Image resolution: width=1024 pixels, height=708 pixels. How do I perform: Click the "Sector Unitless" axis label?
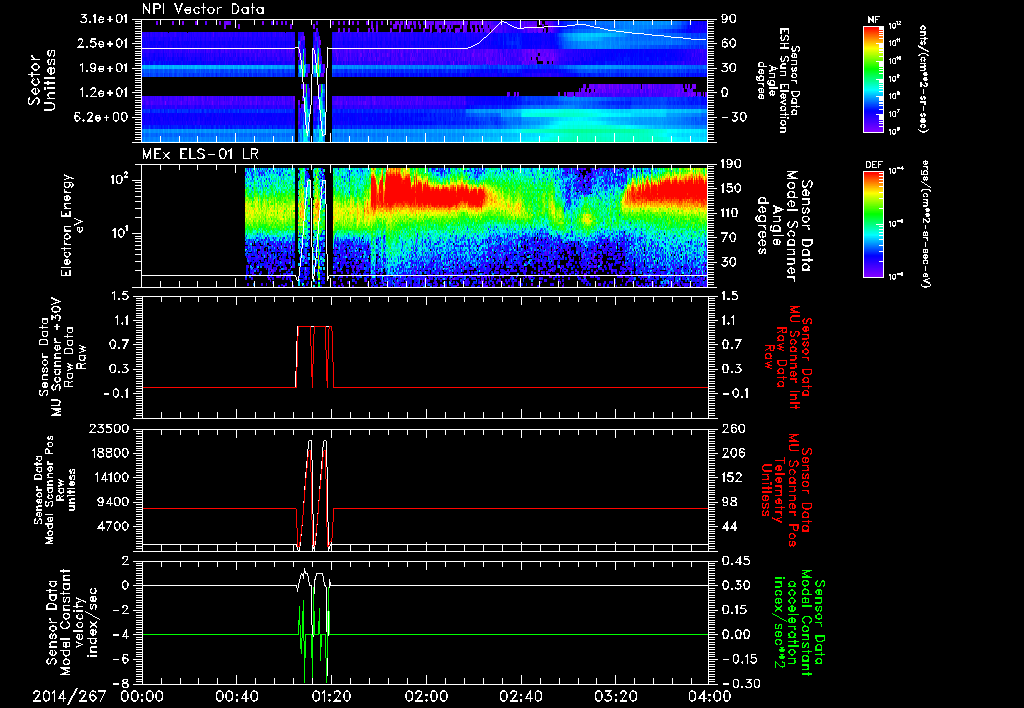pos(42,80)
